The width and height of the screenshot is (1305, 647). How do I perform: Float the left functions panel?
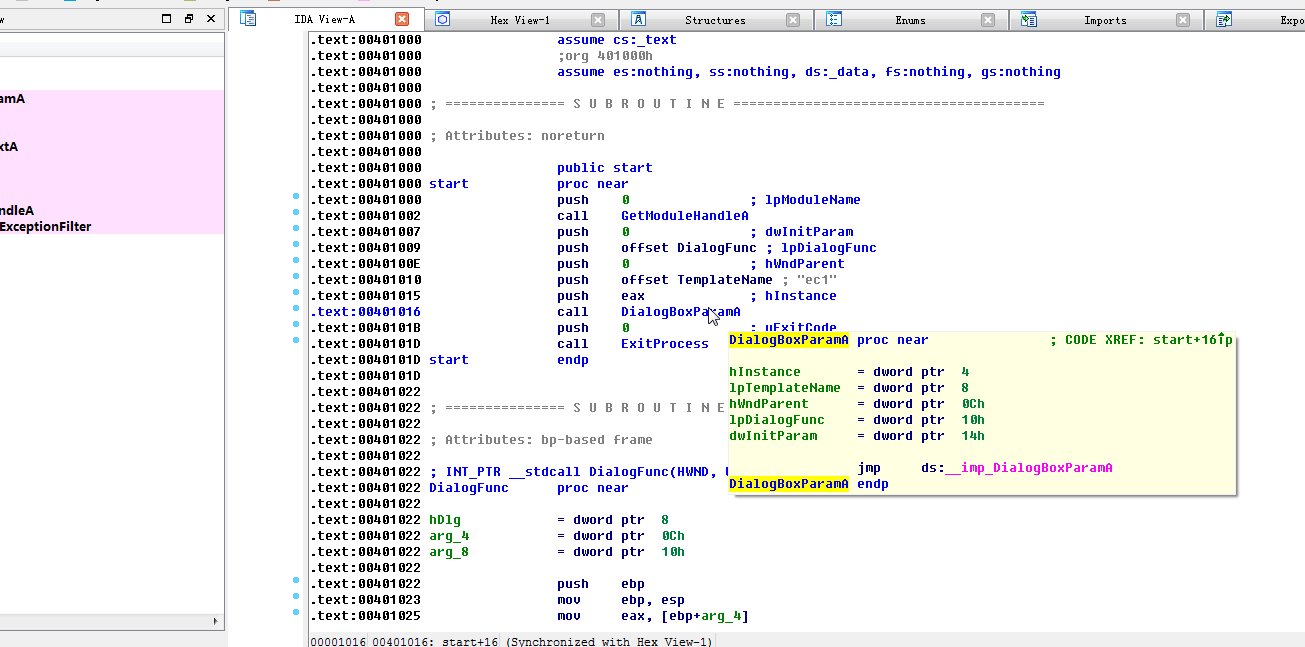188,19
